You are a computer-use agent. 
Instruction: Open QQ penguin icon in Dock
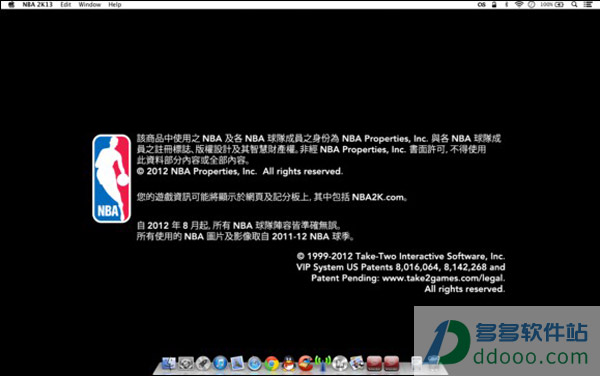pos(289,363)
